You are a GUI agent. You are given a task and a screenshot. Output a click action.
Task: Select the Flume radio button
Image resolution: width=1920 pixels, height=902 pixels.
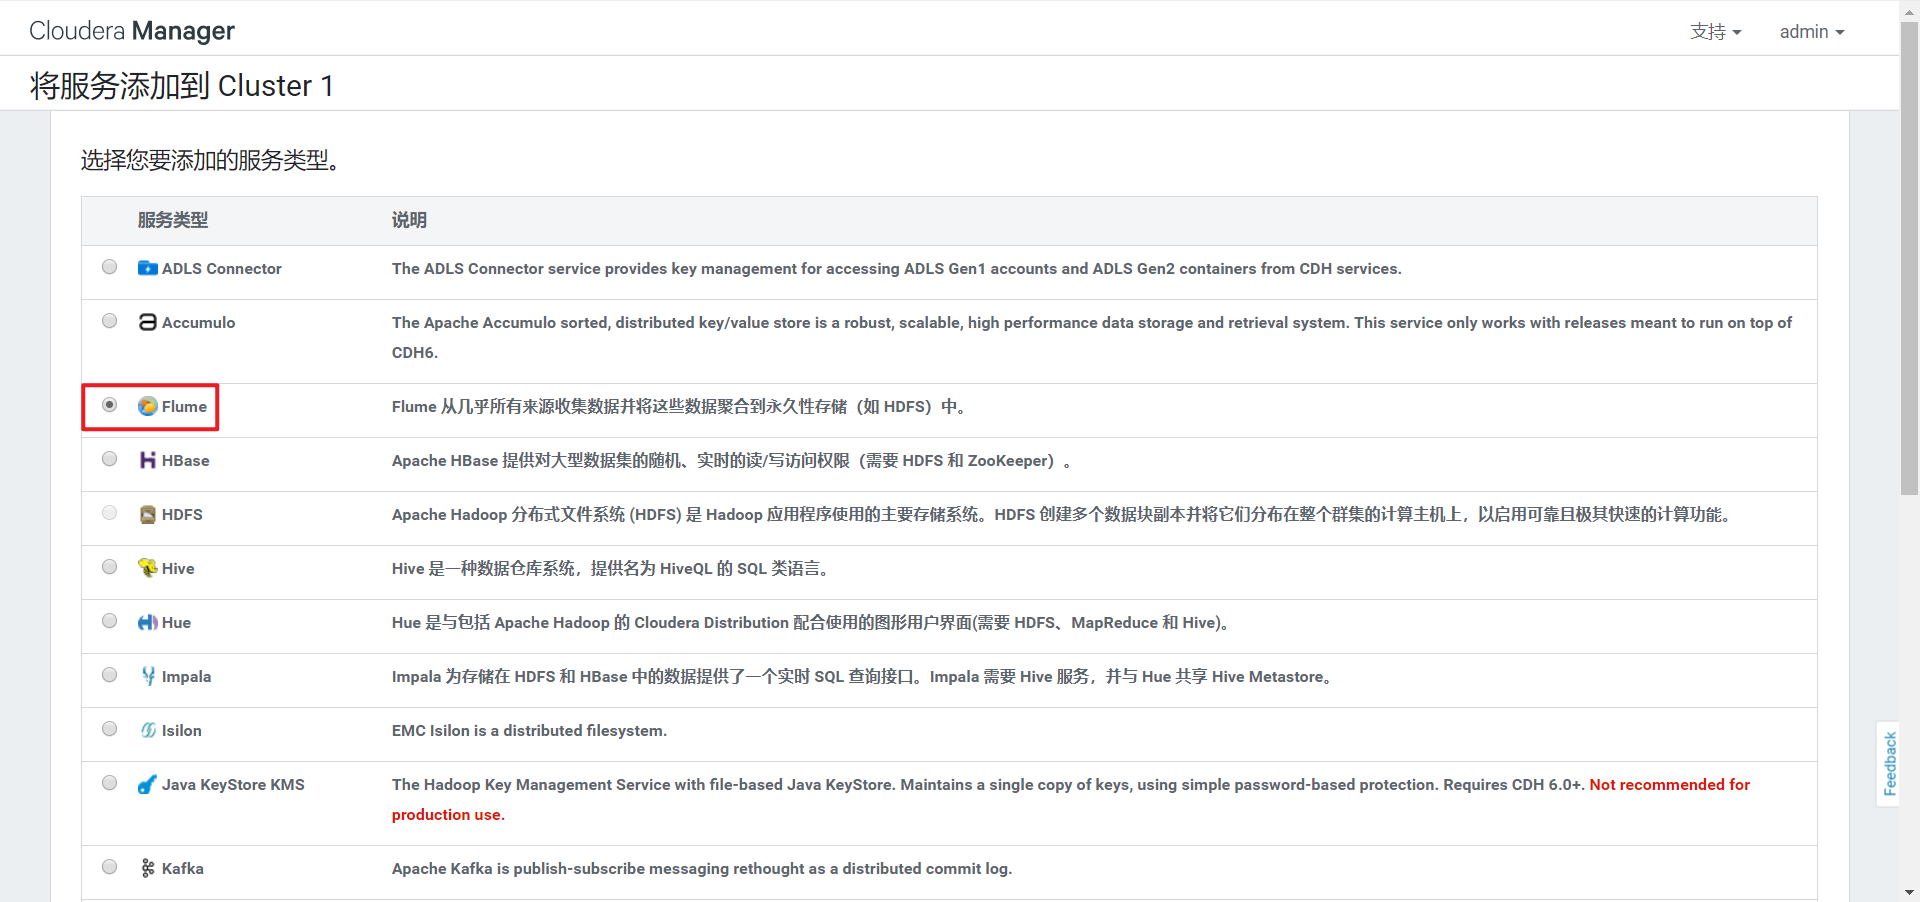coord(110,405)
